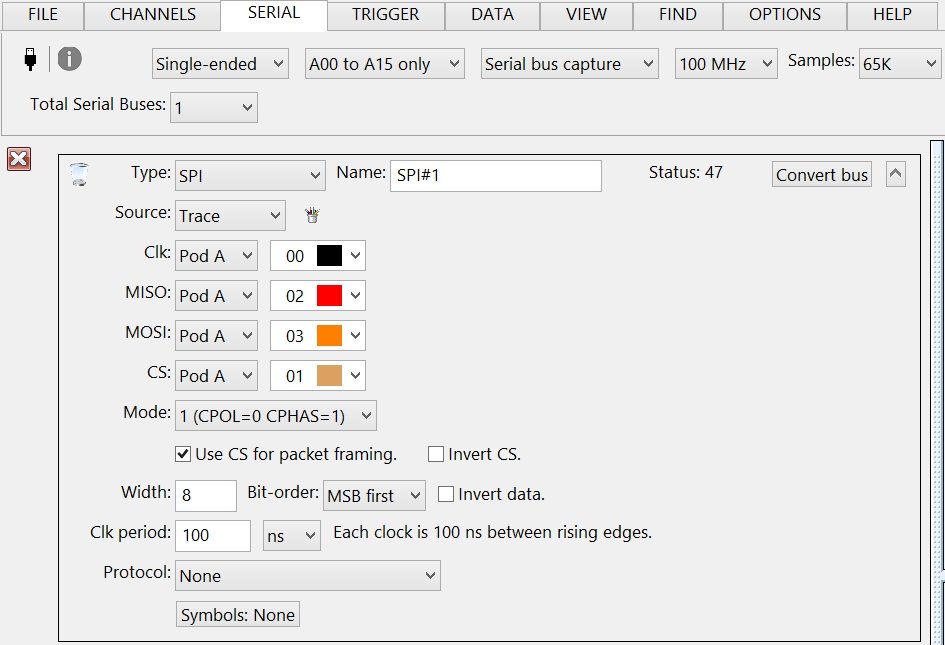
Task: Open the SPI Mode dropdown
Action: (276, 416)
